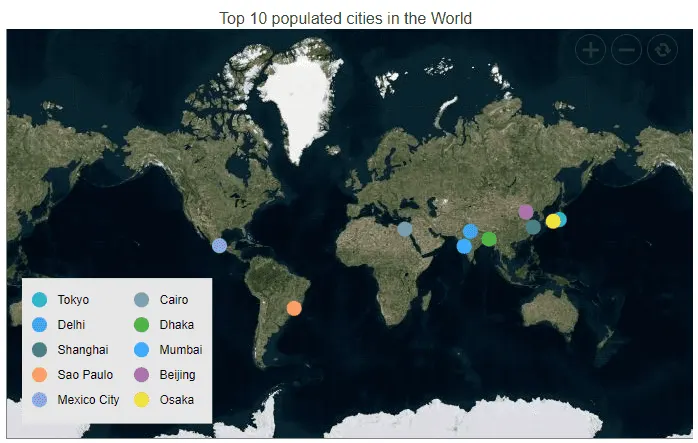Select the cyan Tokyo marker behind Osaka
The width and height of the screenshot is (698, 443).
point(563,219)
